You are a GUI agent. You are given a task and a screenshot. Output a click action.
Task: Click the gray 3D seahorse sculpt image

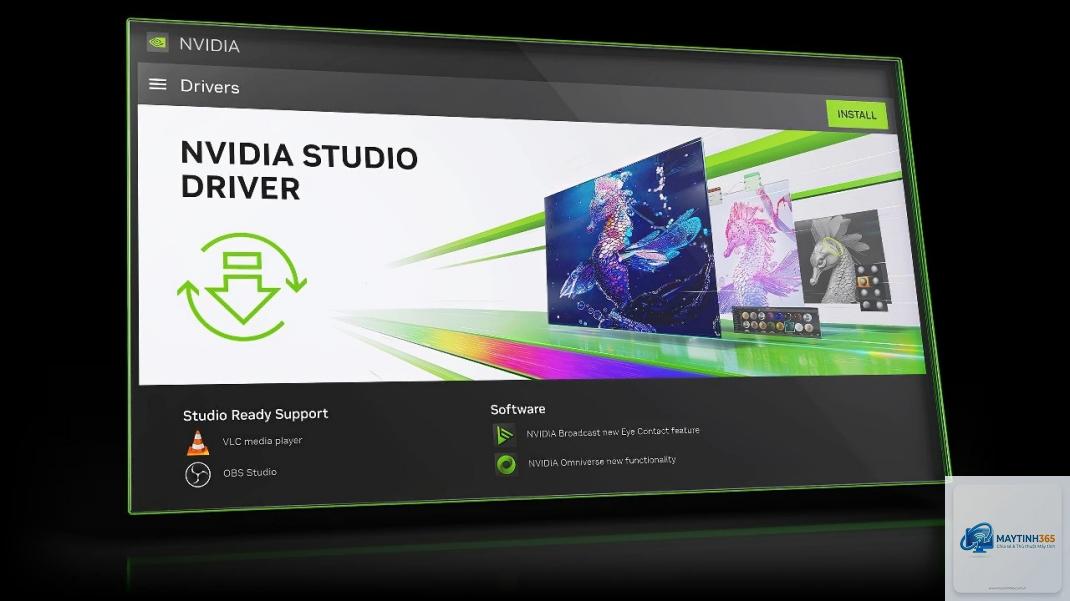pyautogui.click(x=841, y=258)
